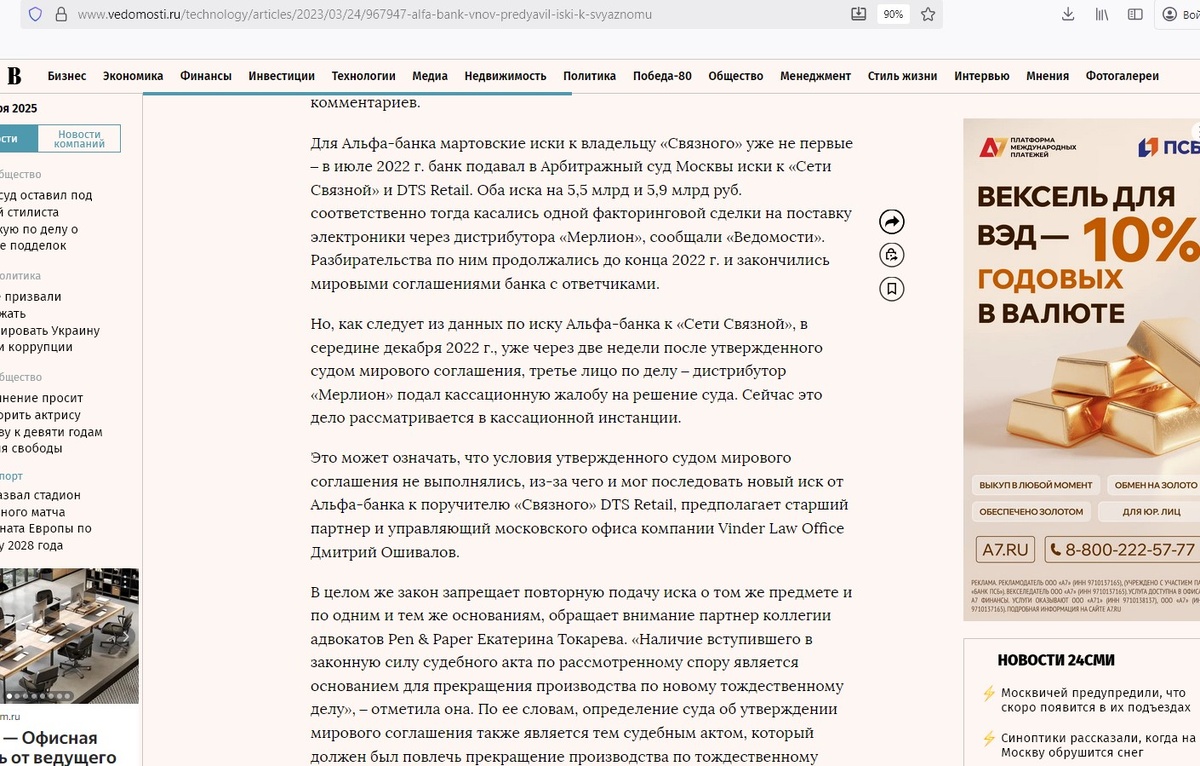Open the Фотогалереи section
Viewport: 1200px width, 766px height.
point(1122,76)
